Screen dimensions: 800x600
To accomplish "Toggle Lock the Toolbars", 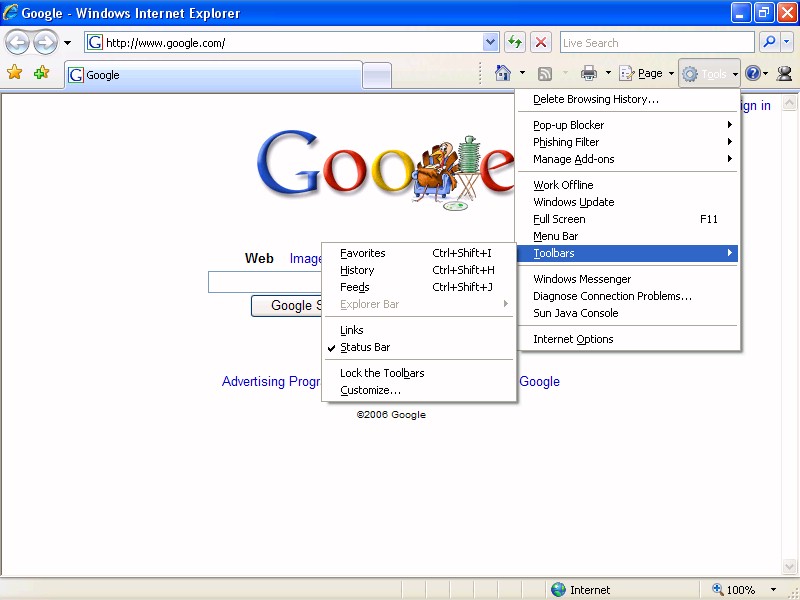I will click(x=419, y=373).
